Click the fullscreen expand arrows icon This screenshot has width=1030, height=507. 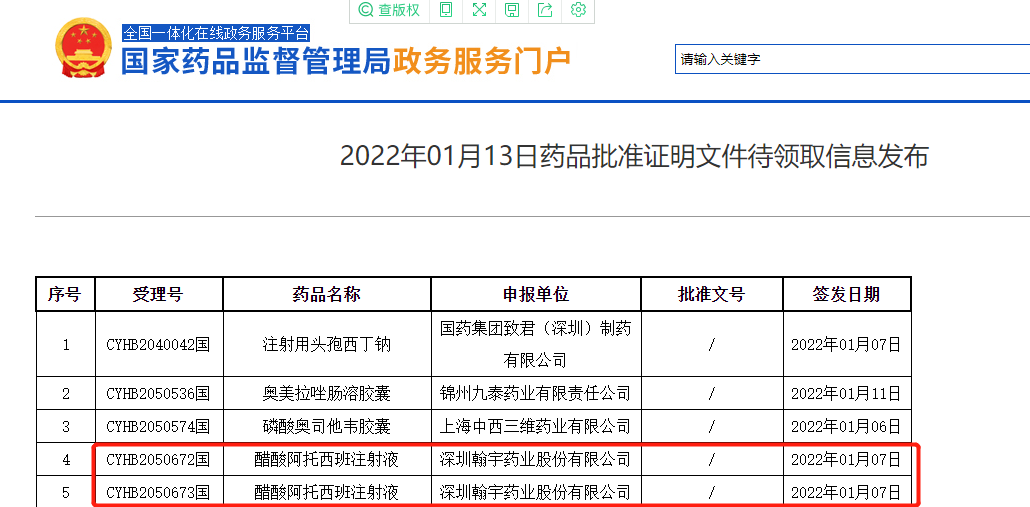tap(479, 10)
